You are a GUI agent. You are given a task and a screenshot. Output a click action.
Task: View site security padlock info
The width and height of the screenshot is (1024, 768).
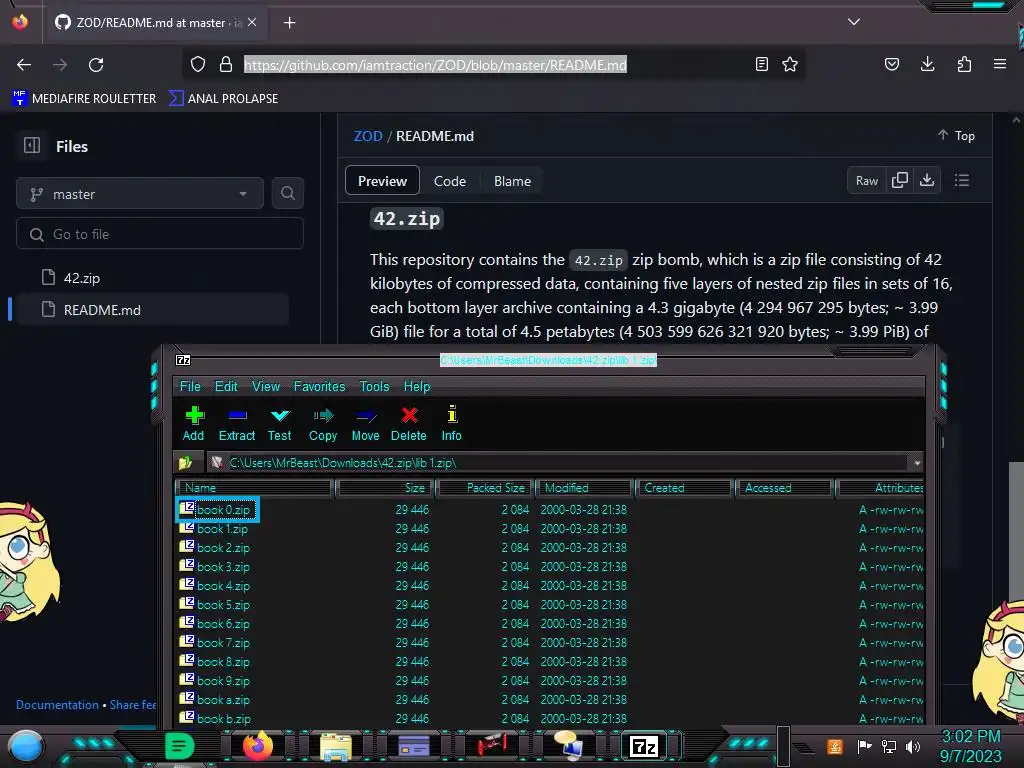(226, 64)
